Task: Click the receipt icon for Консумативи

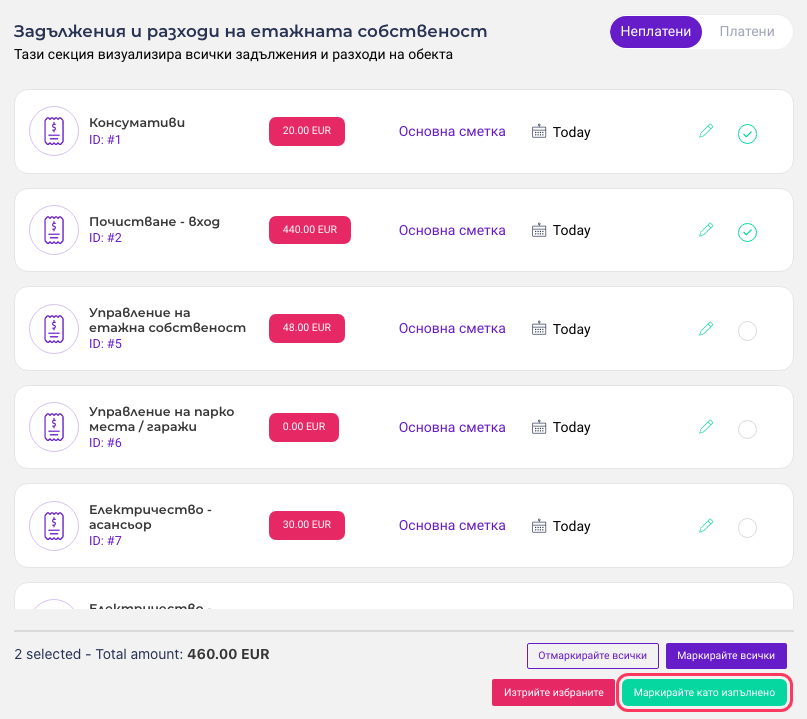Action: pos(54,131)
